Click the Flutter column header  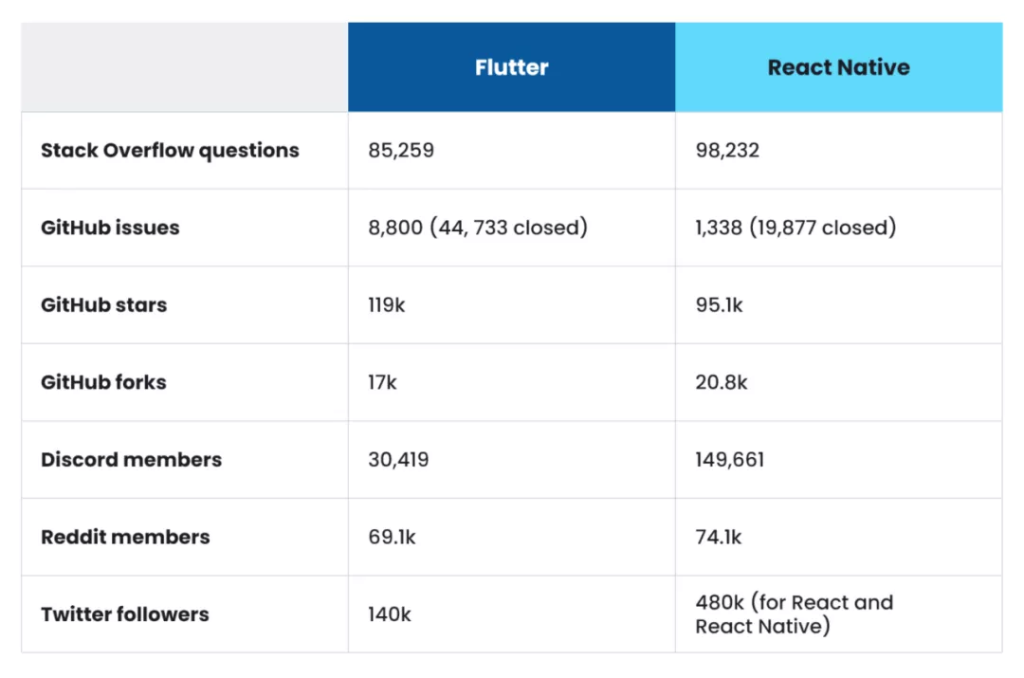[511, 67]
